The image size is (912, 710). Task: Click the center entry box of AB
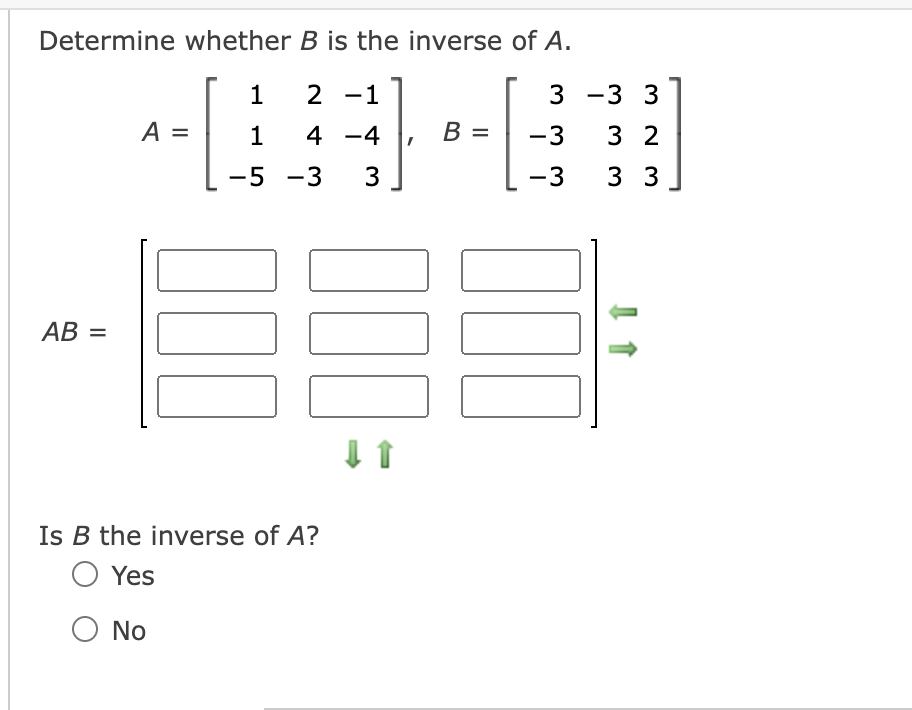[369, 333]
